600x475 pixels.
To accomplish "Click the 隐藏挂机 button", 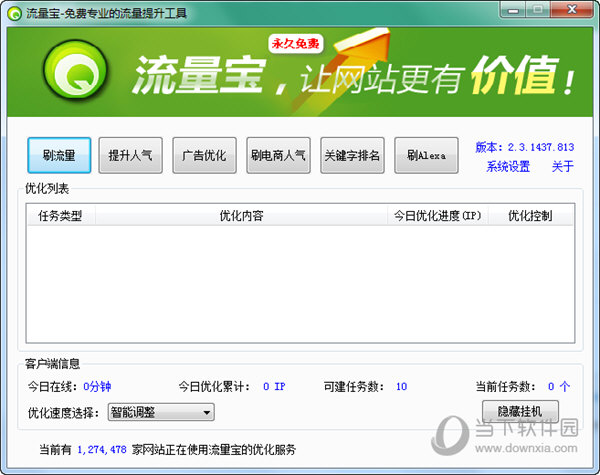I will click(x=520, y=411).
